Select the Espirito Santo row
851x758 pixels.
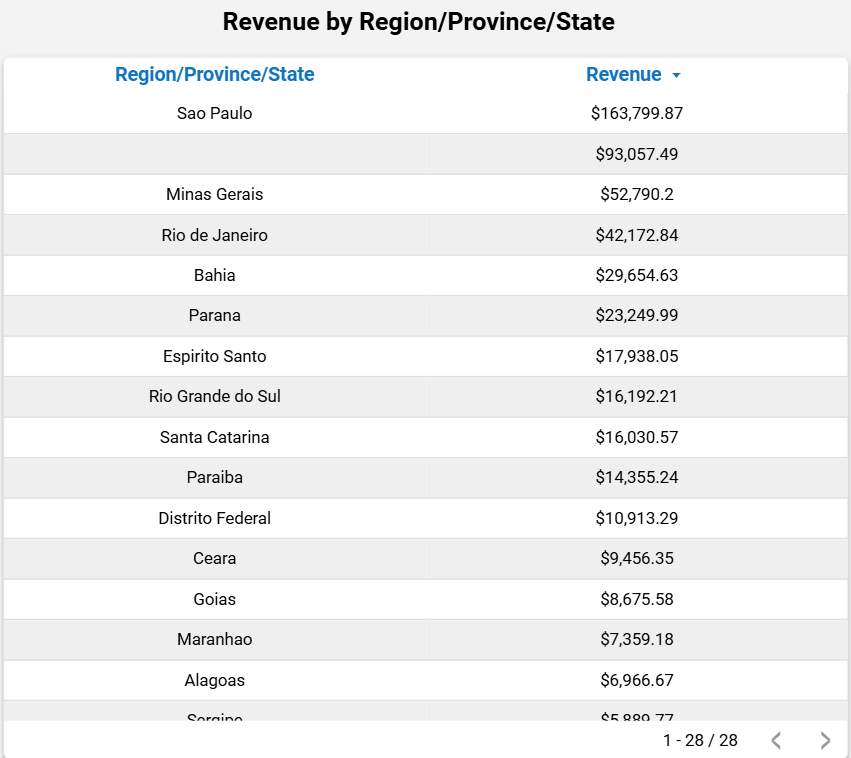pyautogui.click(x=214, y=356)
